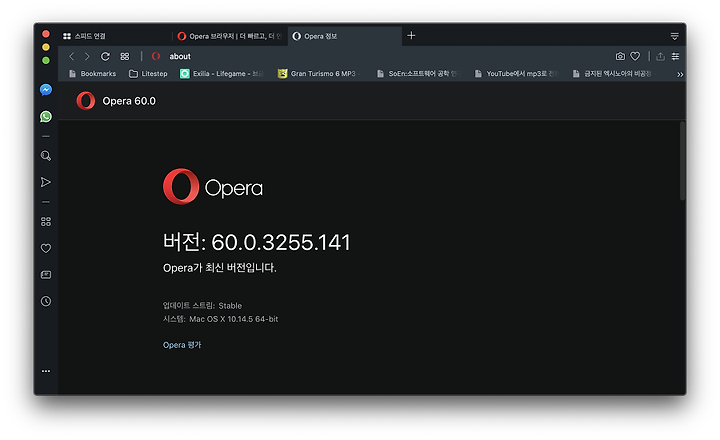Go forward to next page
The height and width of the screenshot is (440, 720).
tap(87, 56)
